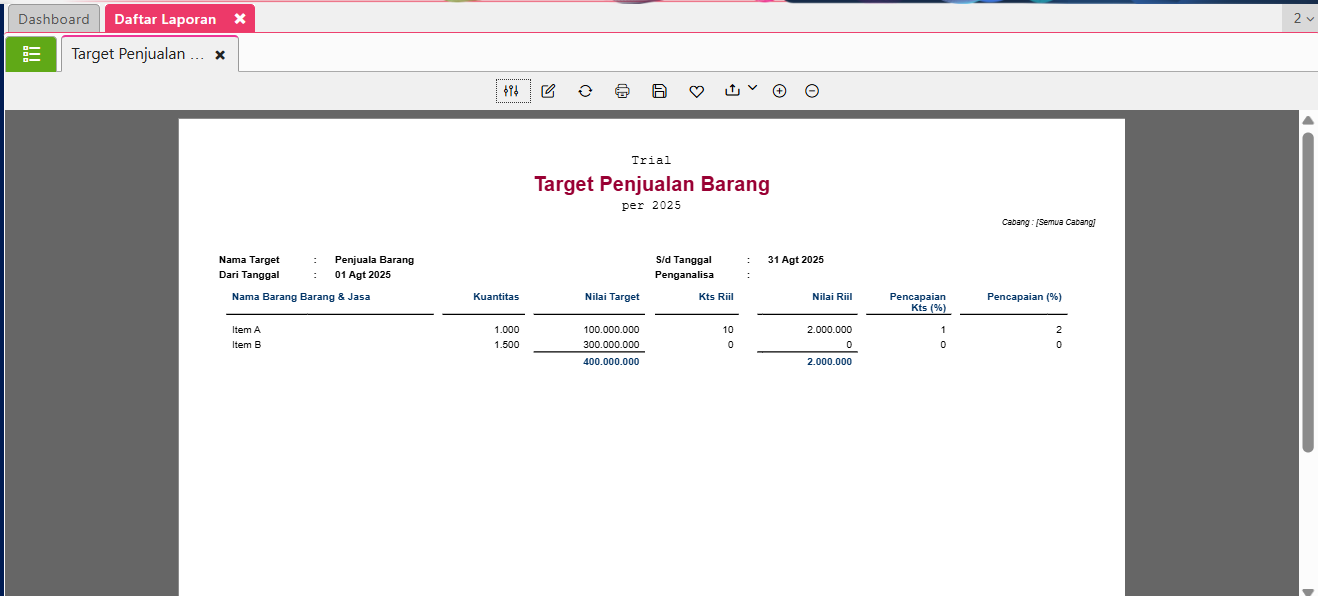Zoom in with the plus circle icon
Screen dimensions: 1318x596
click(x=779, y=91)
